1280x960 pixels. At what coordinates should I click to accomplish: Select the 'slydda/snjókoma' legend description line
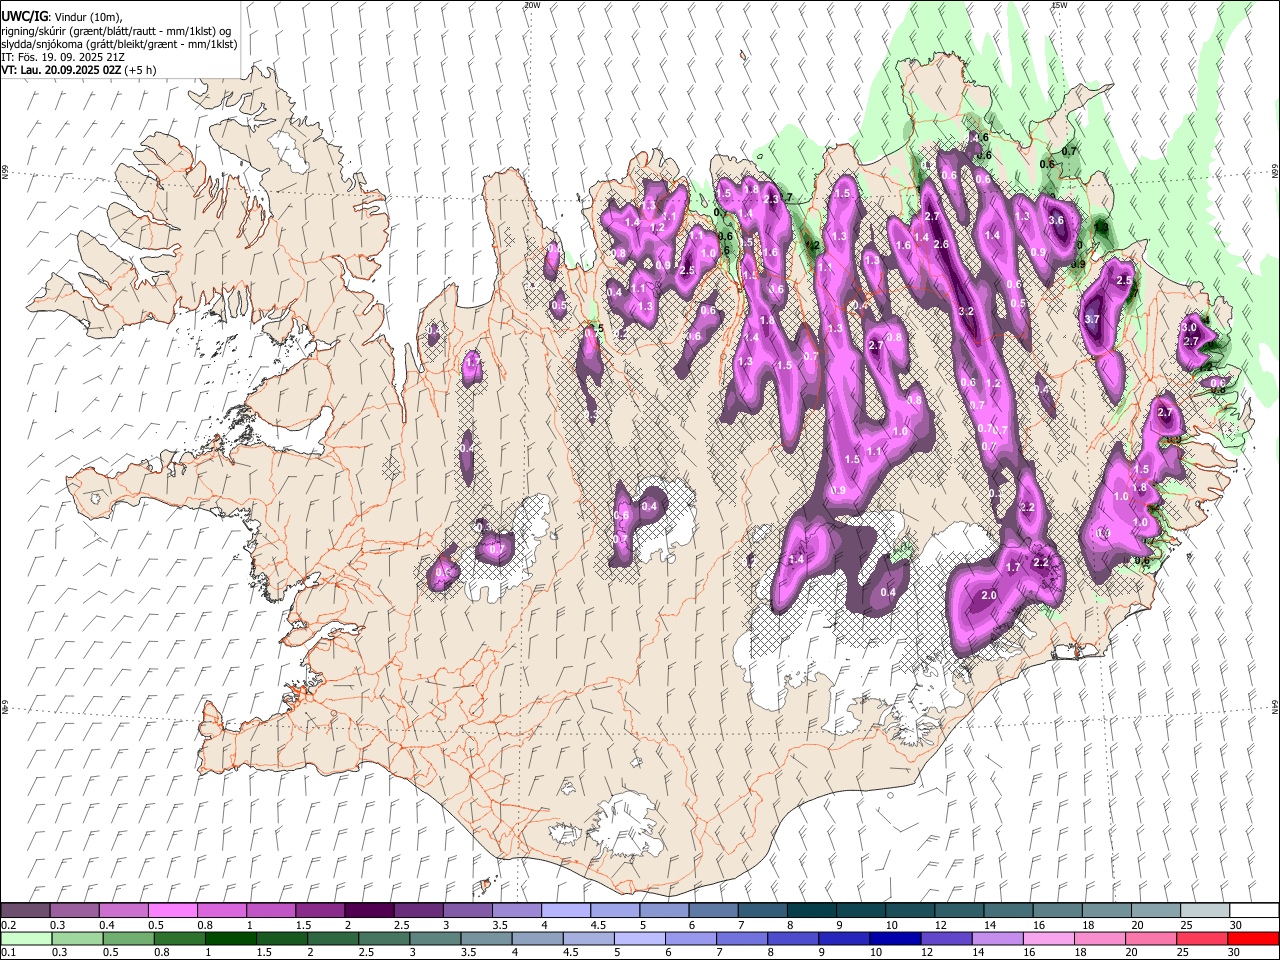pos(119,44)
